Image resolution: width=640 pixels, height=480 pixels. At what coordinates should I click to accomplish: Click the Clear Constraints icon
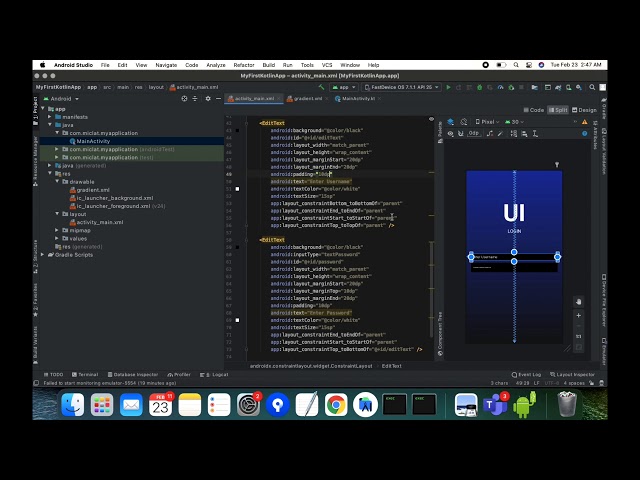490,133
